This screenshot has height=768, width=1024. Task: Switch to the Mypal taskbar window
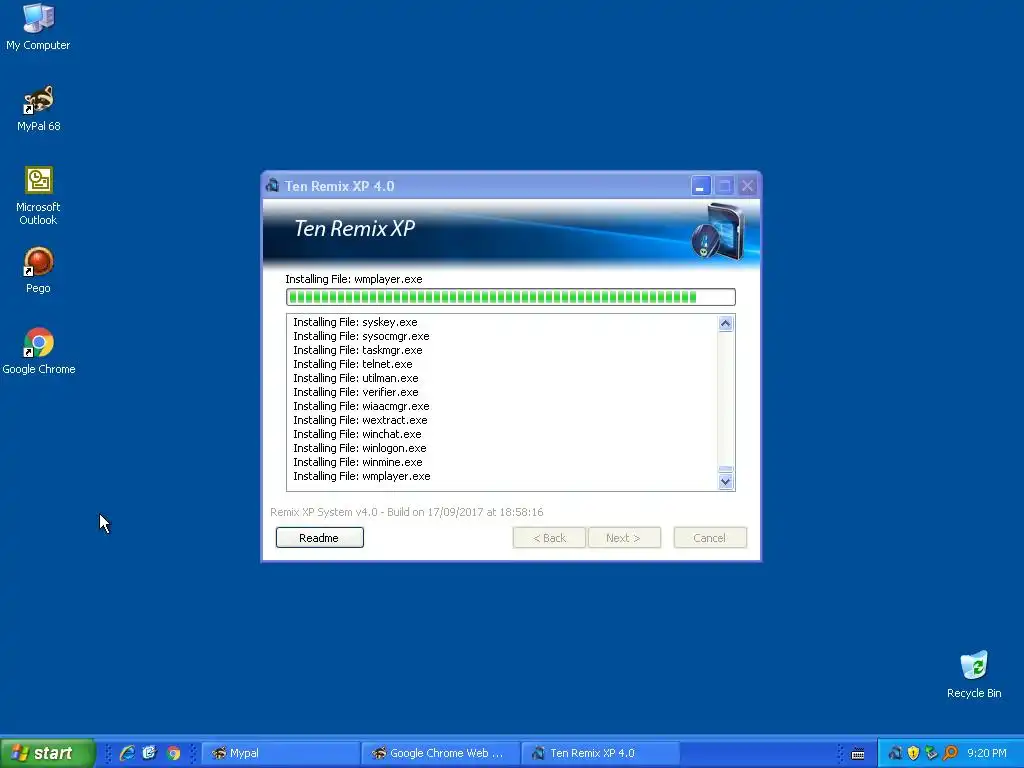(x=281, y=753)
